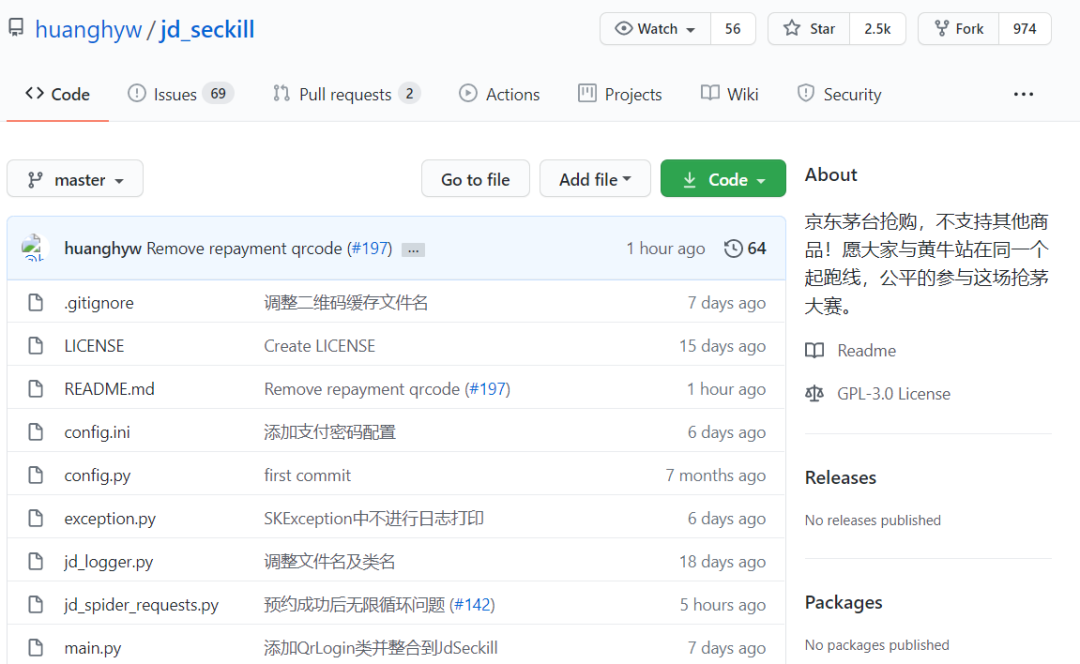Image resolution: width=1080 pixels, height=664 pixels.
Task: Click the Go to file button
Action: 475,179
